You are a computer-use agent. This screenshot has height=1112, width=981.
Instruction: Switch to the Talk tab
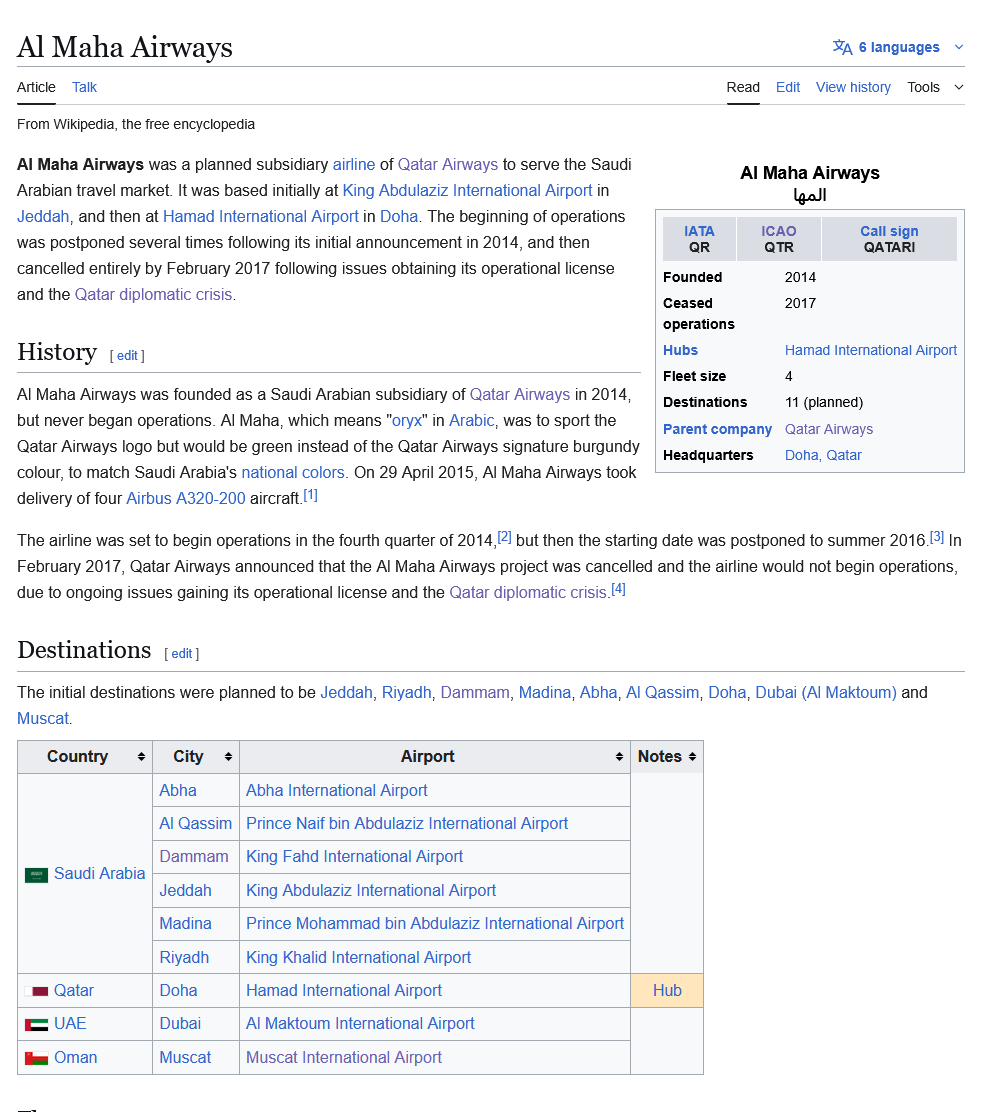pyautogui.click(x=84, y=87)
